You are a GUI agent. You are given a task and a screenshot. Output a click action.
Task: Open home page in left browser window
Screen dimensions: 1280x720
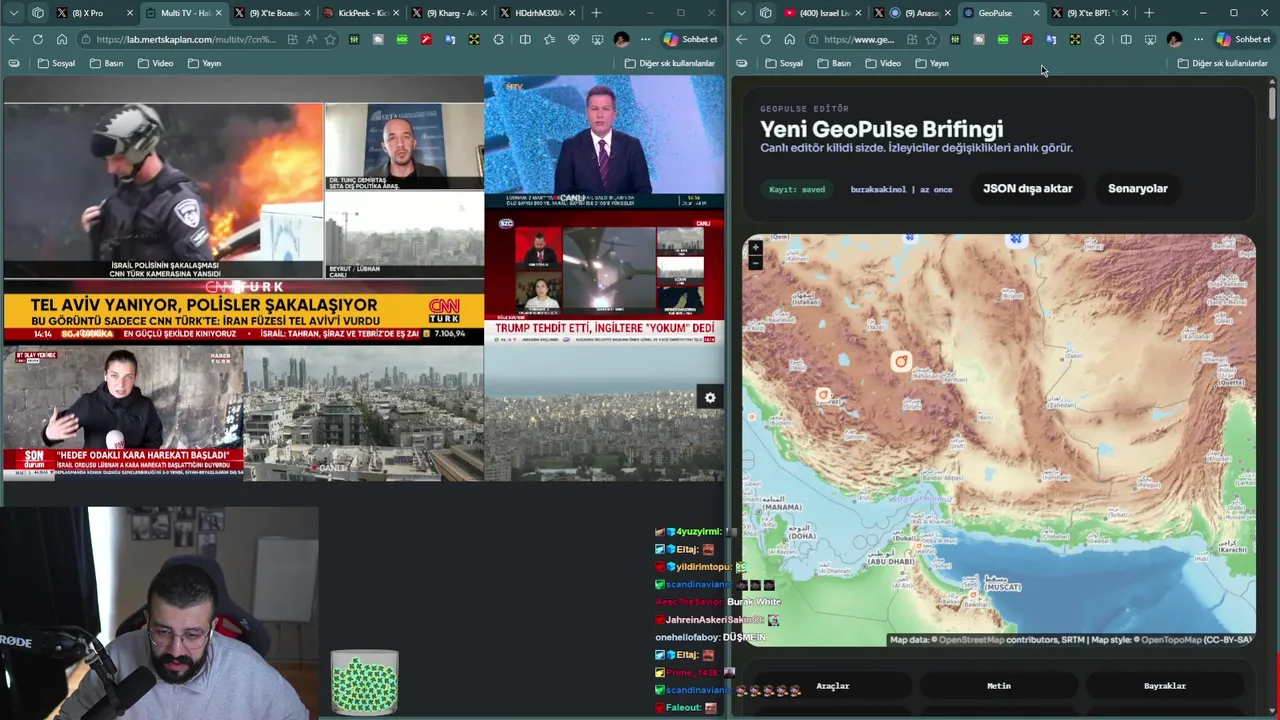coord(61,39)
